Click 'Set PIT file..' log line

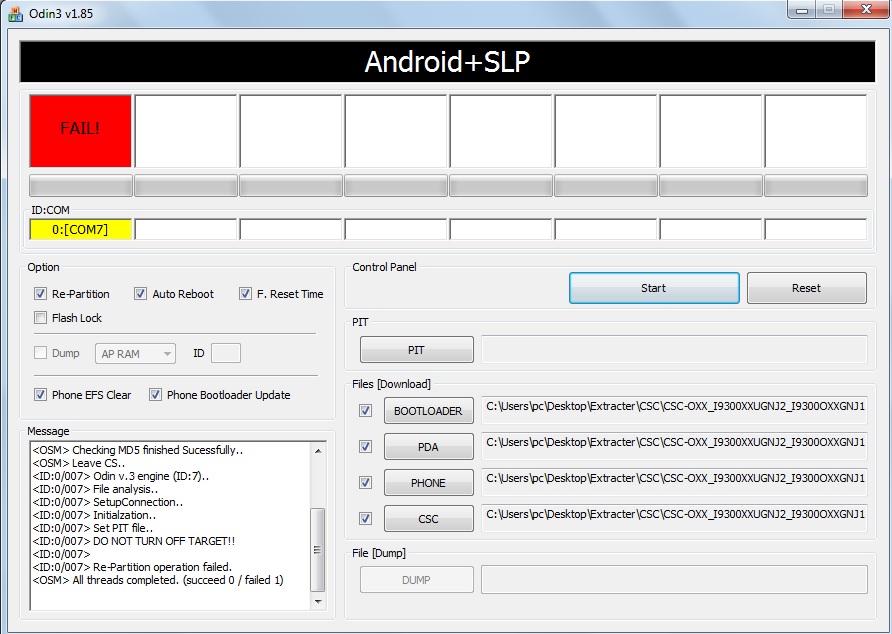(x=93, y=528)
